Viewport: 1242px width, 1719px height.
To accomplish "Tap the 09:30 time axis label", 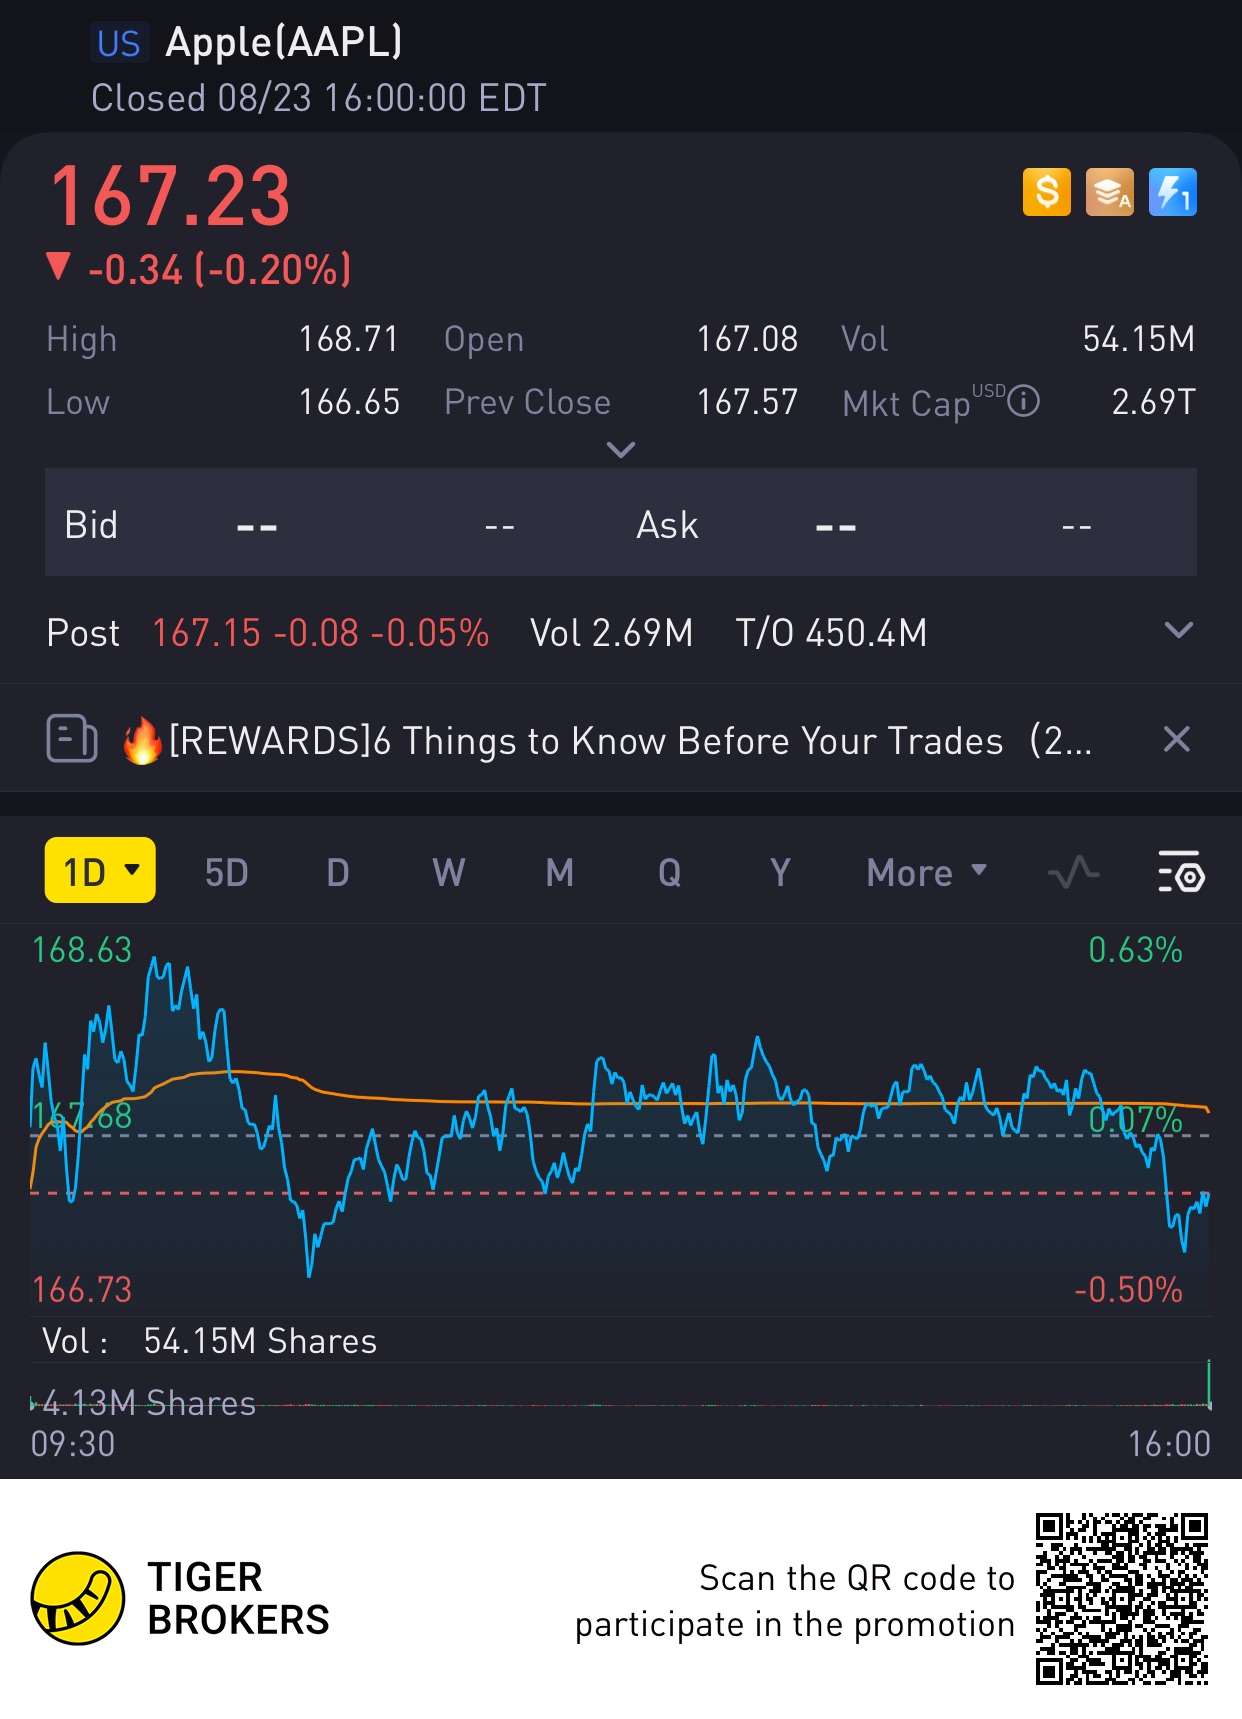I will [72, 1444].
